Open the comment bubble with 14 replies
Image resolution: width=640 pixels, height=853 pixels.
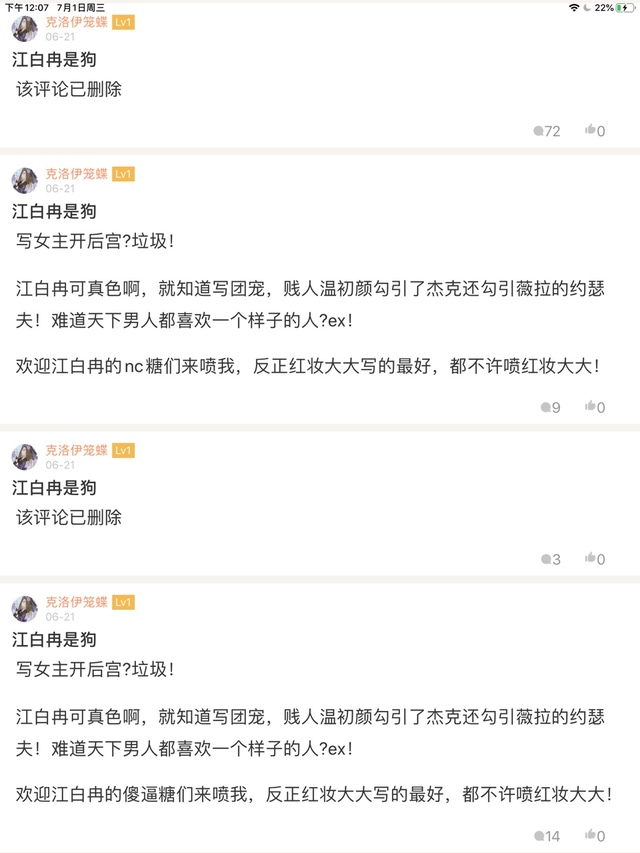[539, 836]
